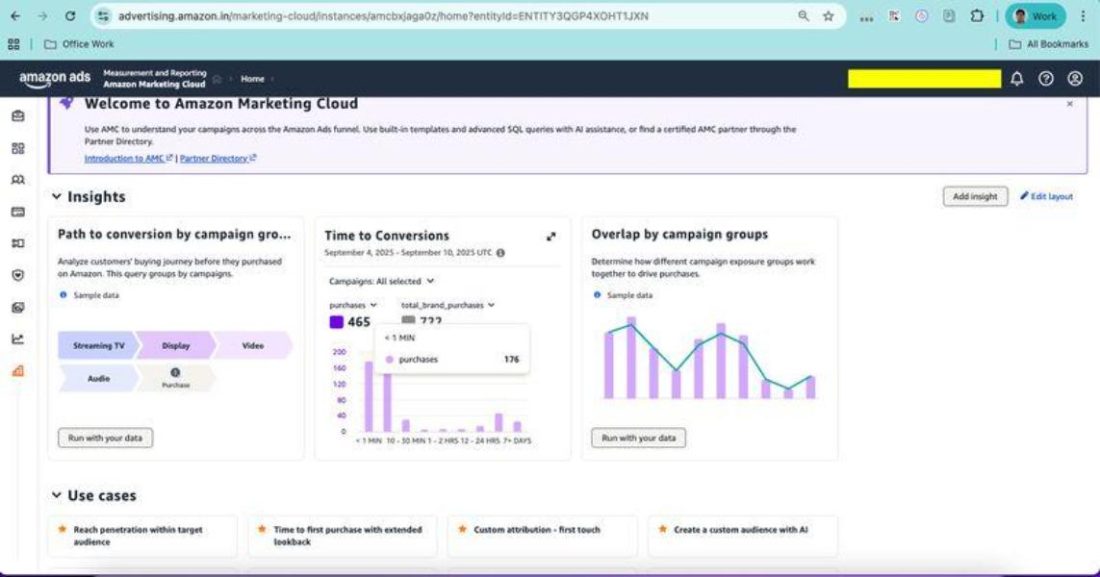Click the Streaming TV path step
1100x577 pixels.
98,346
